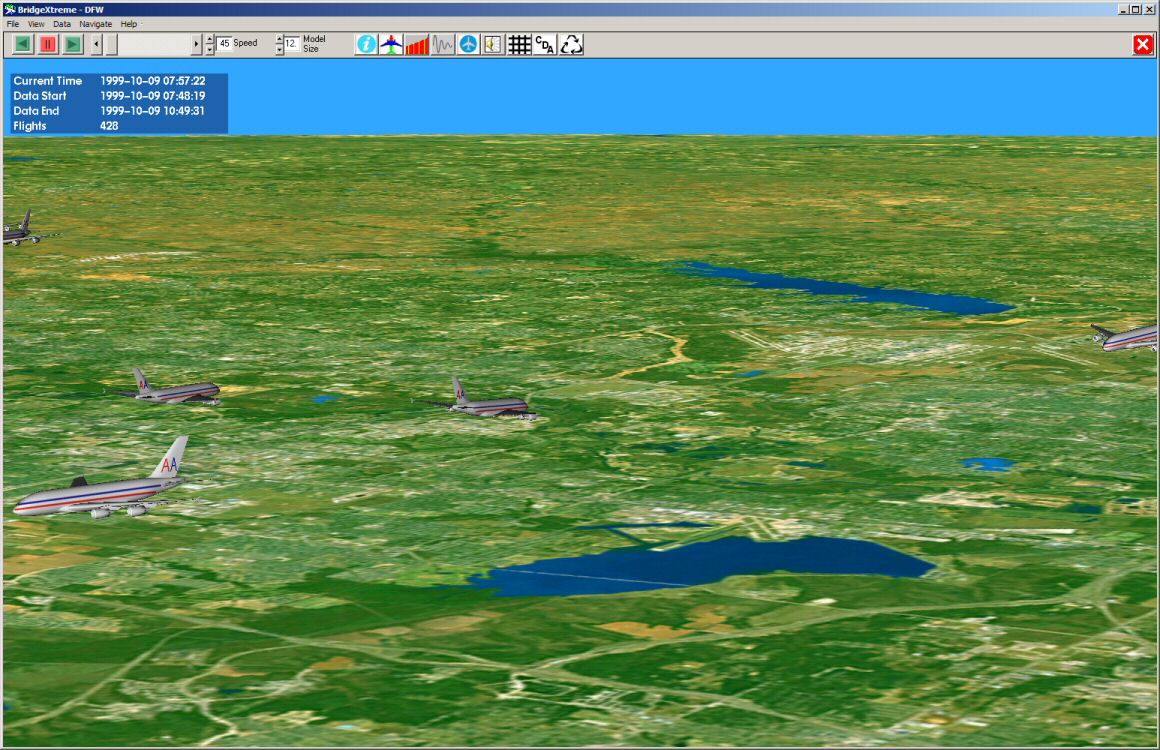Click the red X button on the toolbar

pyautogui.click(x=1143, y=44)
